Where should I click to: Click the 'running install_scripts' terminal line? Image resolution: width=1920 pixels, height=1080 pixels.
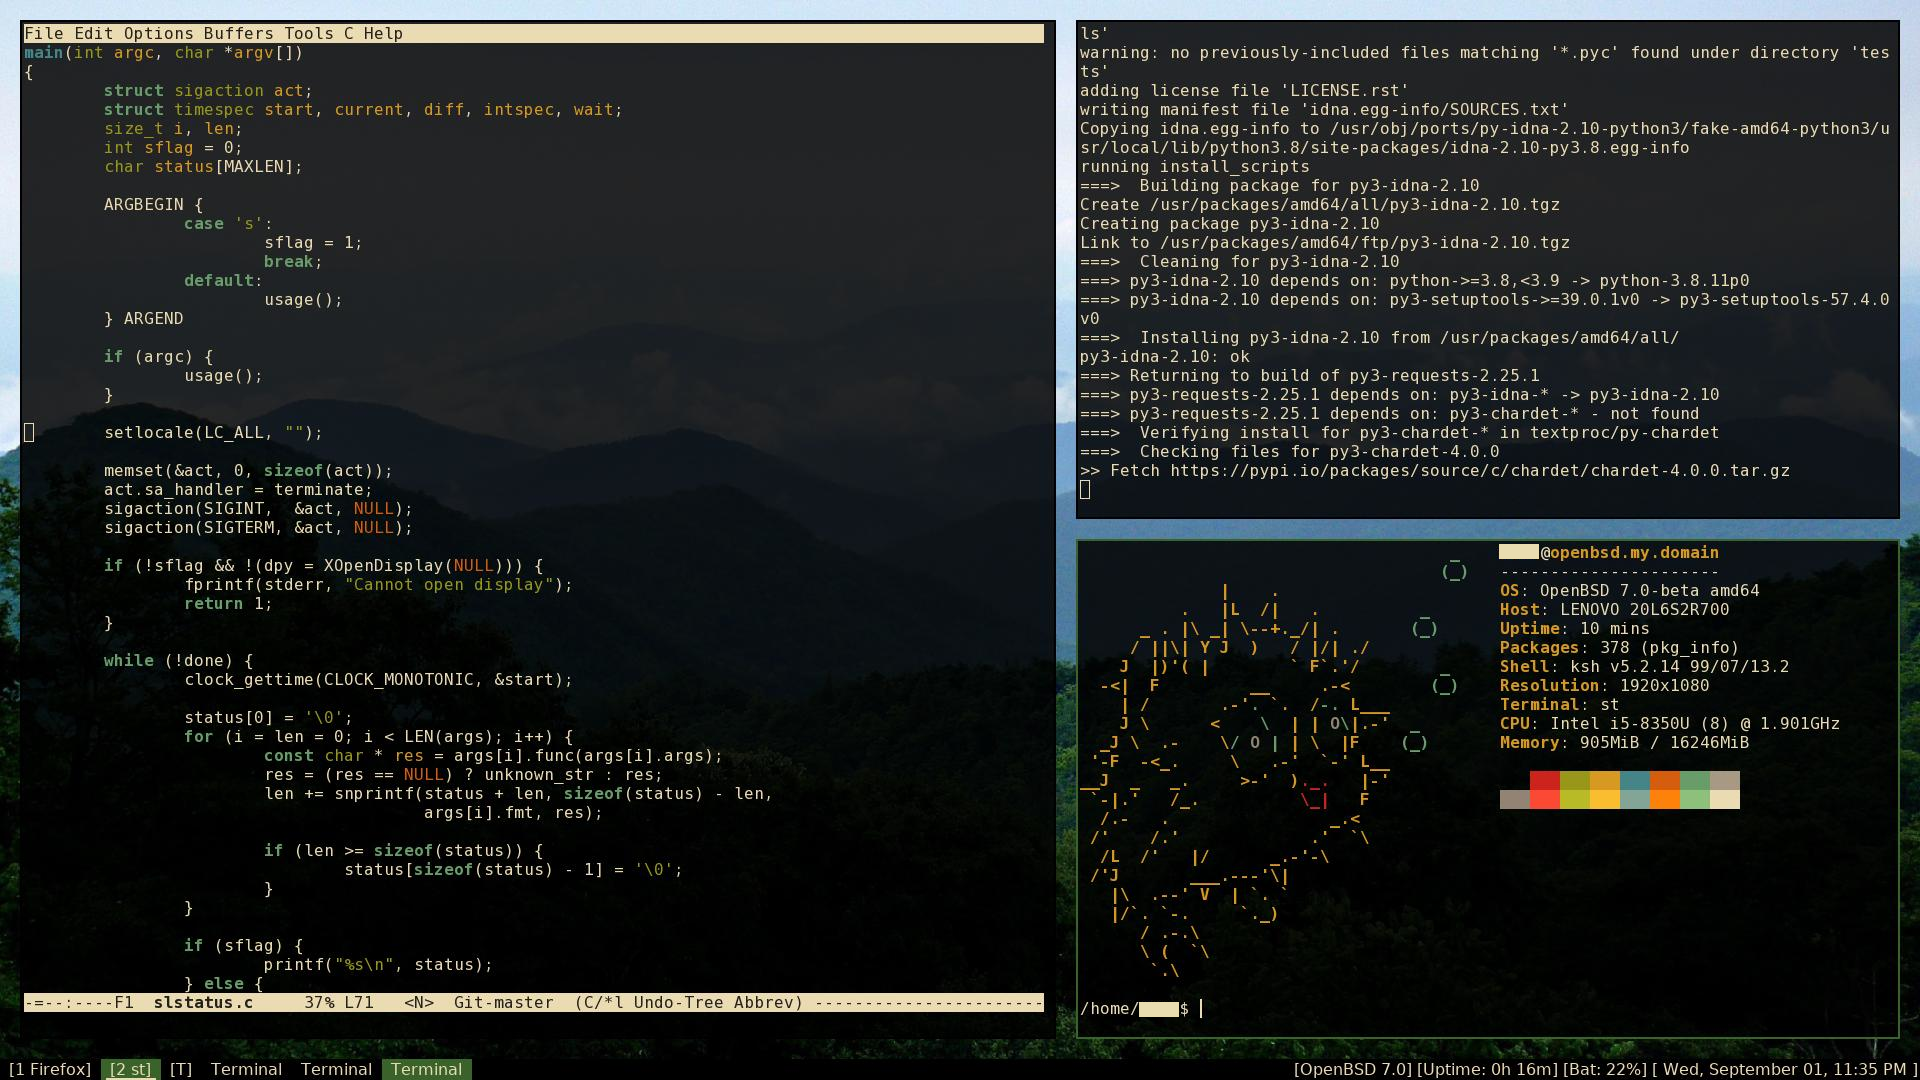tap(1195, 166)
